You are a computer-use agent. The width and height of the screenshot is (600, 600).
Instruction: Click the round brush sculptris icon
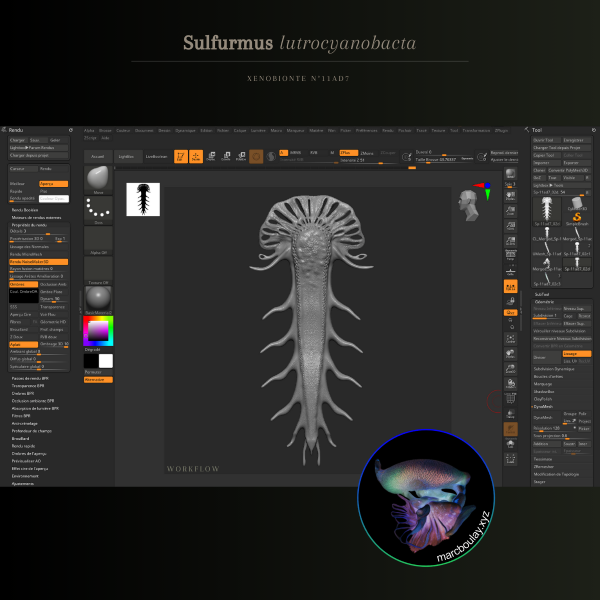256,157
